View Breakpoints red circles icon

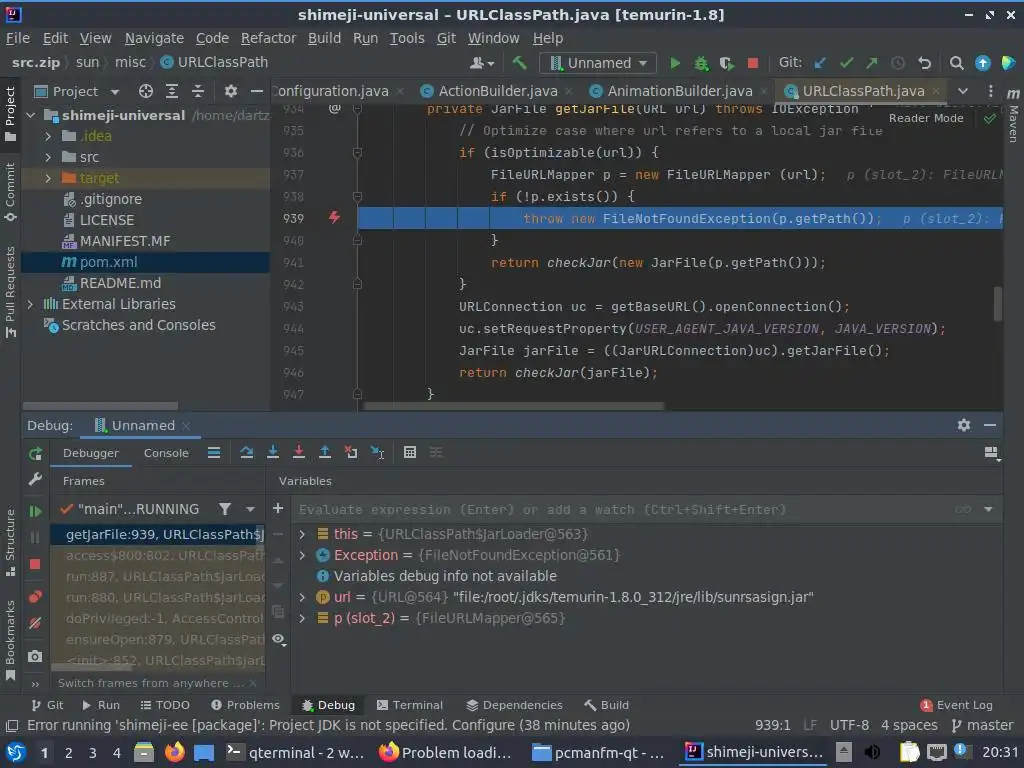[x=35, y=596]
